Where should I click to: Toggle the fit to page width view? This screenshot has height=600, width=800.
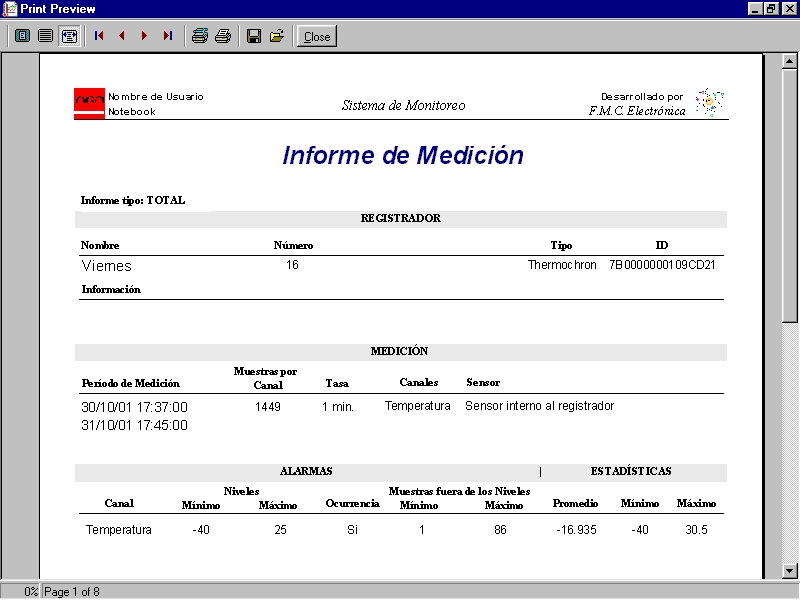point(69,36)
